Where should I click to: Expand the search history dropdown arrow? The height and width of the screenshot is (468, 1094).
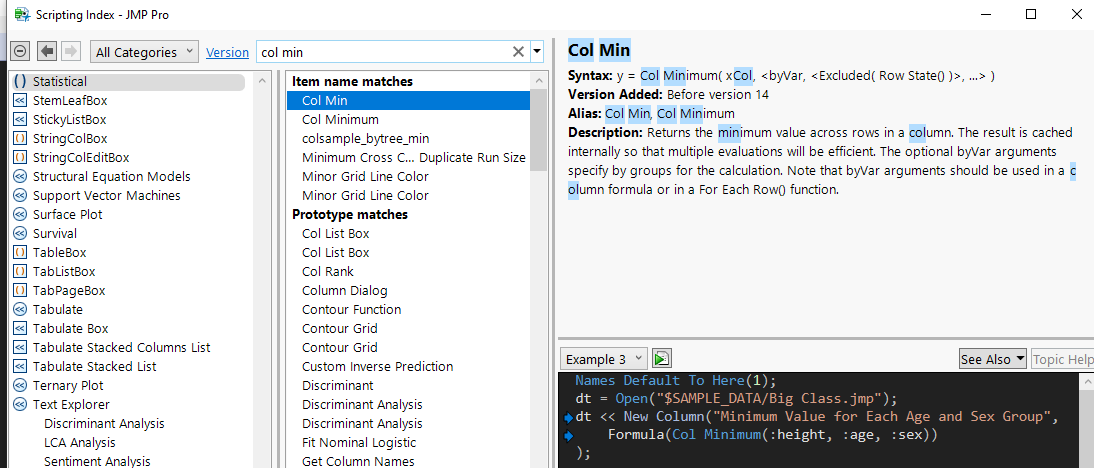(538, 52)
